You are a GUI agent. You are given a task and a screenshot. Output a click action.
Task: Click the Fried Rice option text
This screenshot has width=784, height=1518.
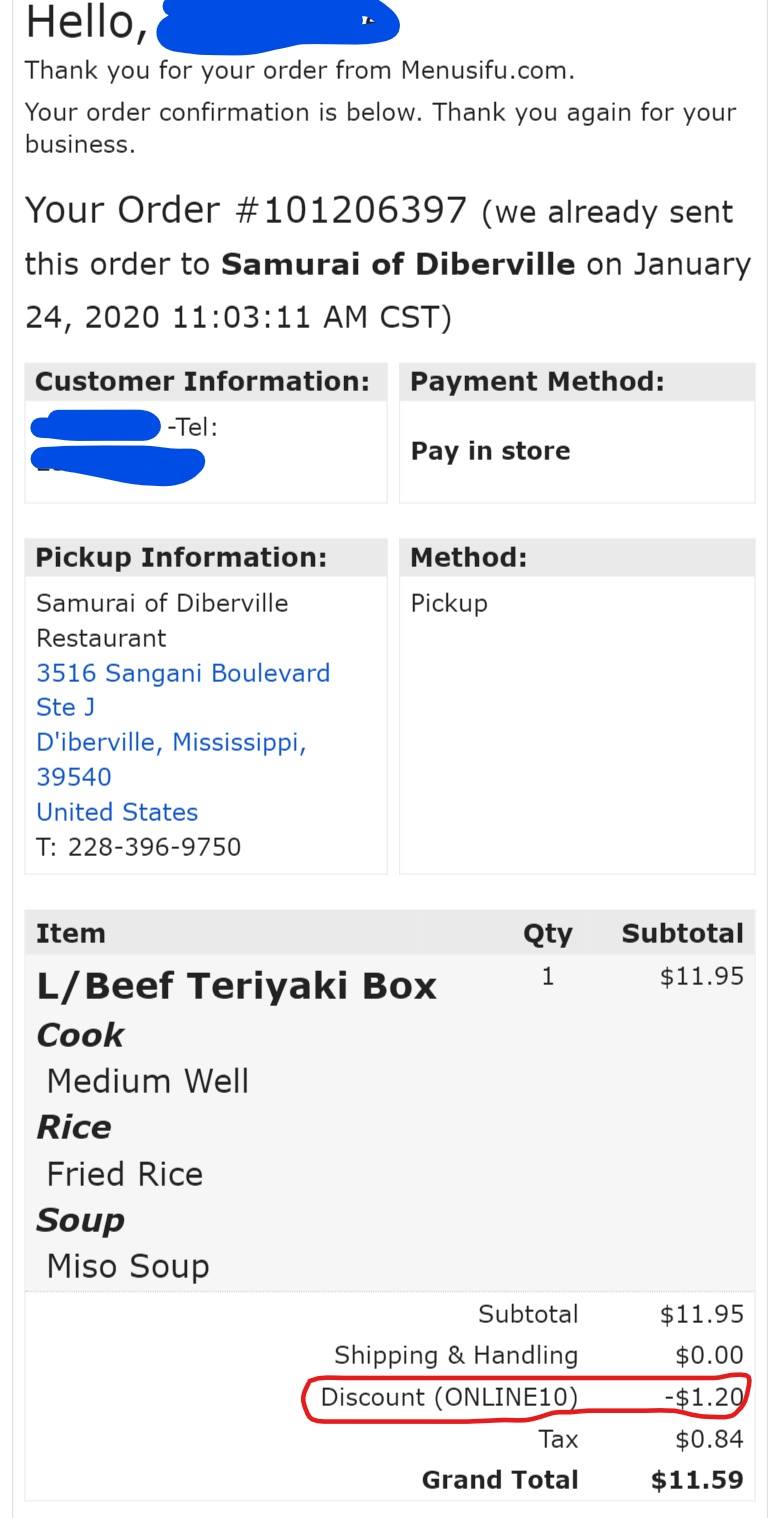point(125,1174)
